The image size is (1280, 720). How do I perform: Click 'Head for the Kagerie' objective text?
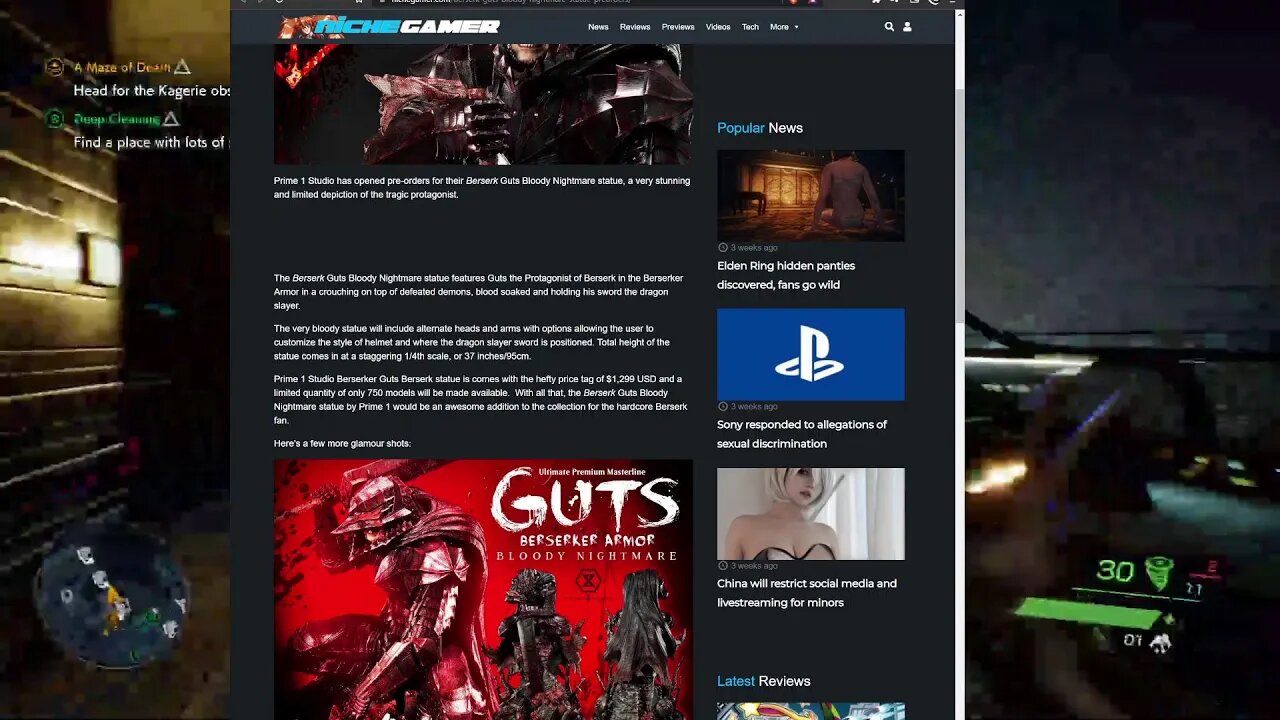[152, 91]
